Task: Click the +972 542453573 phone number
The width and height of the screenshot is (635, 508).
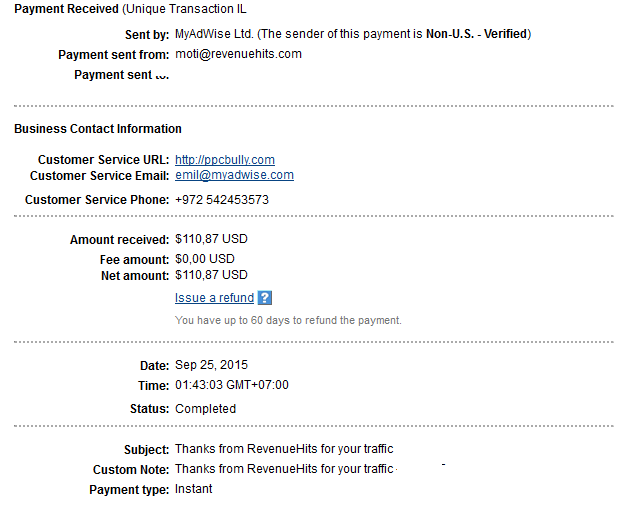Action: tap(222, 200)
